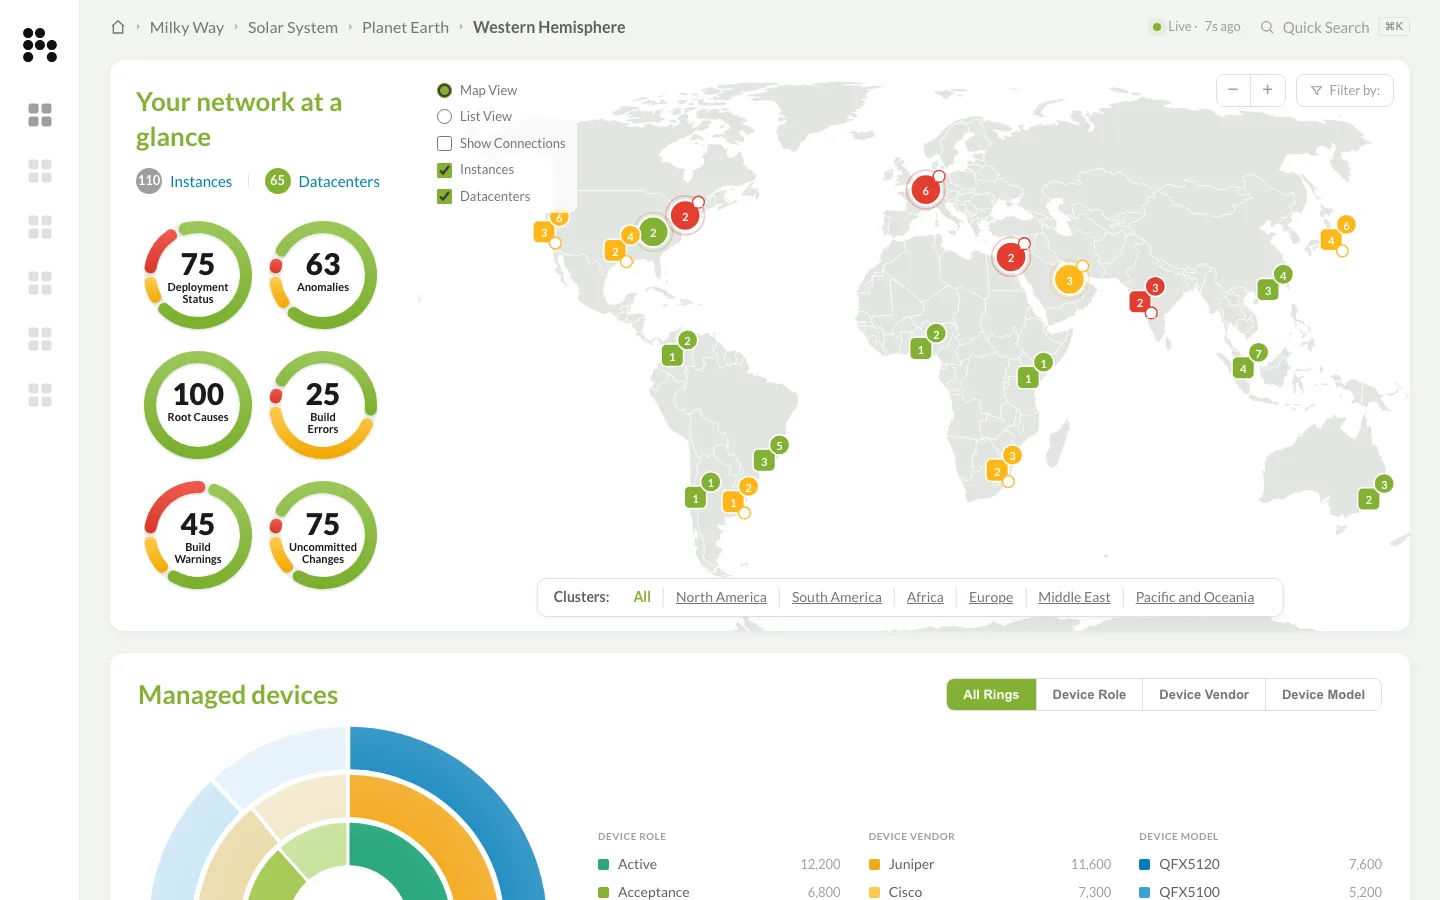Go to Milky Way in the breadcrumb

tap(187, 27)
